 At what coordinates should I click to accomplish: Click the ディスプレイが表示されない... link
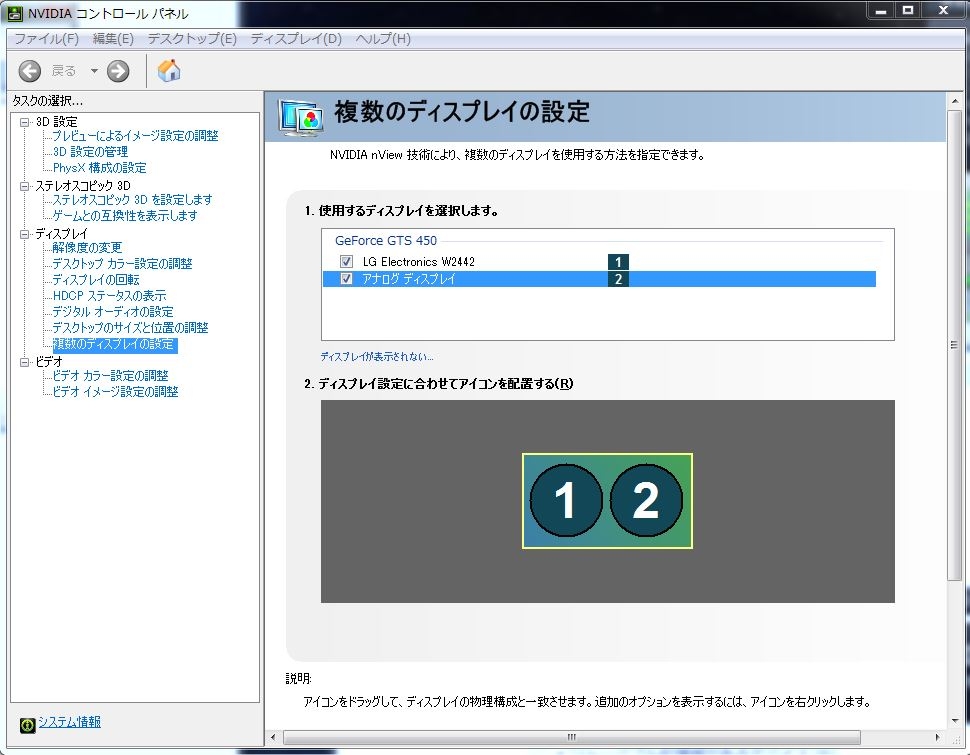point(377,357)
